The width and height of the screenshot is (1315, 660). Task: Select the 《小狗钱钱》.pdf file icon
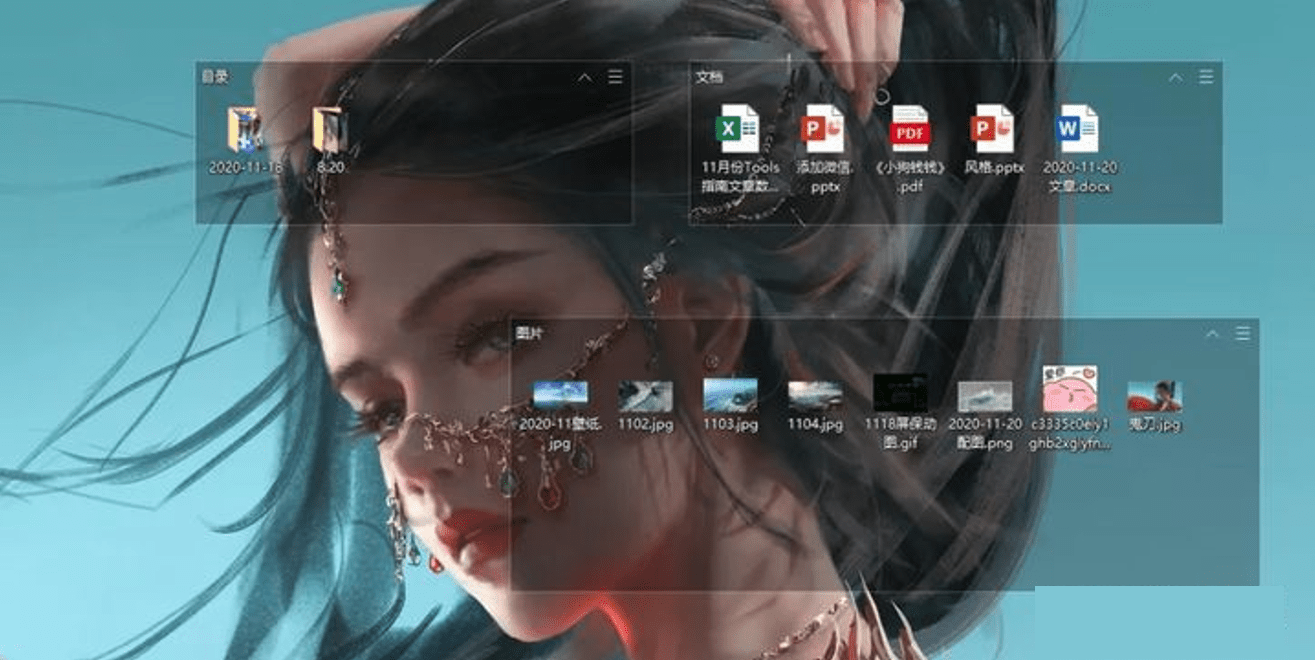tap(910, 129)
